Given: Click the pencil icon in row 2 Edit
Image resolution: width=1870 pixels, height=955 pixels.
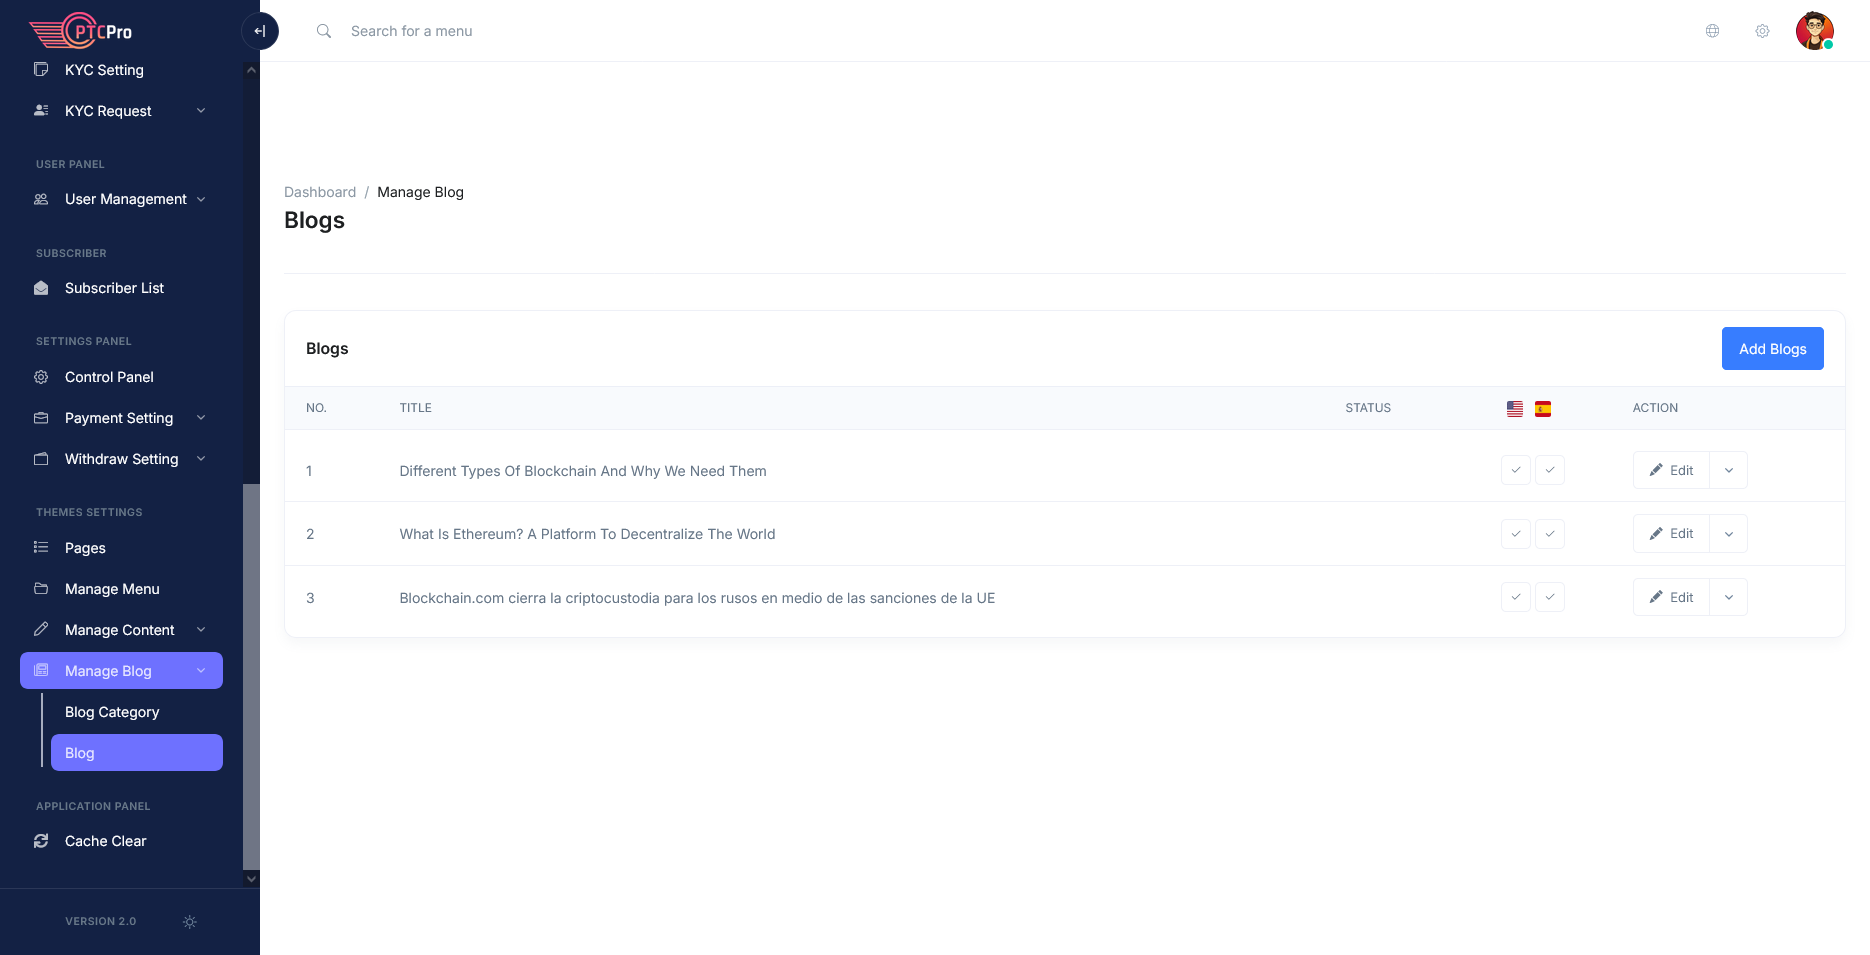Looking at the screenshot, I should [x=1656, y=534].
